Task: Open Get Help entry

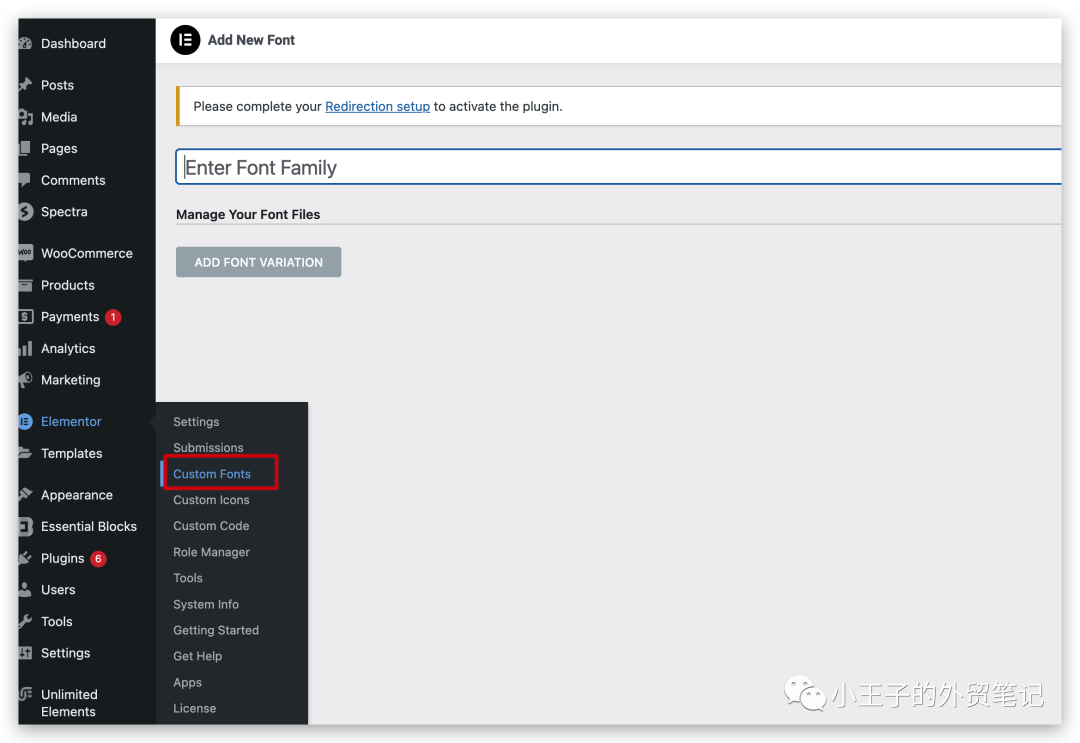Action: 198,656
